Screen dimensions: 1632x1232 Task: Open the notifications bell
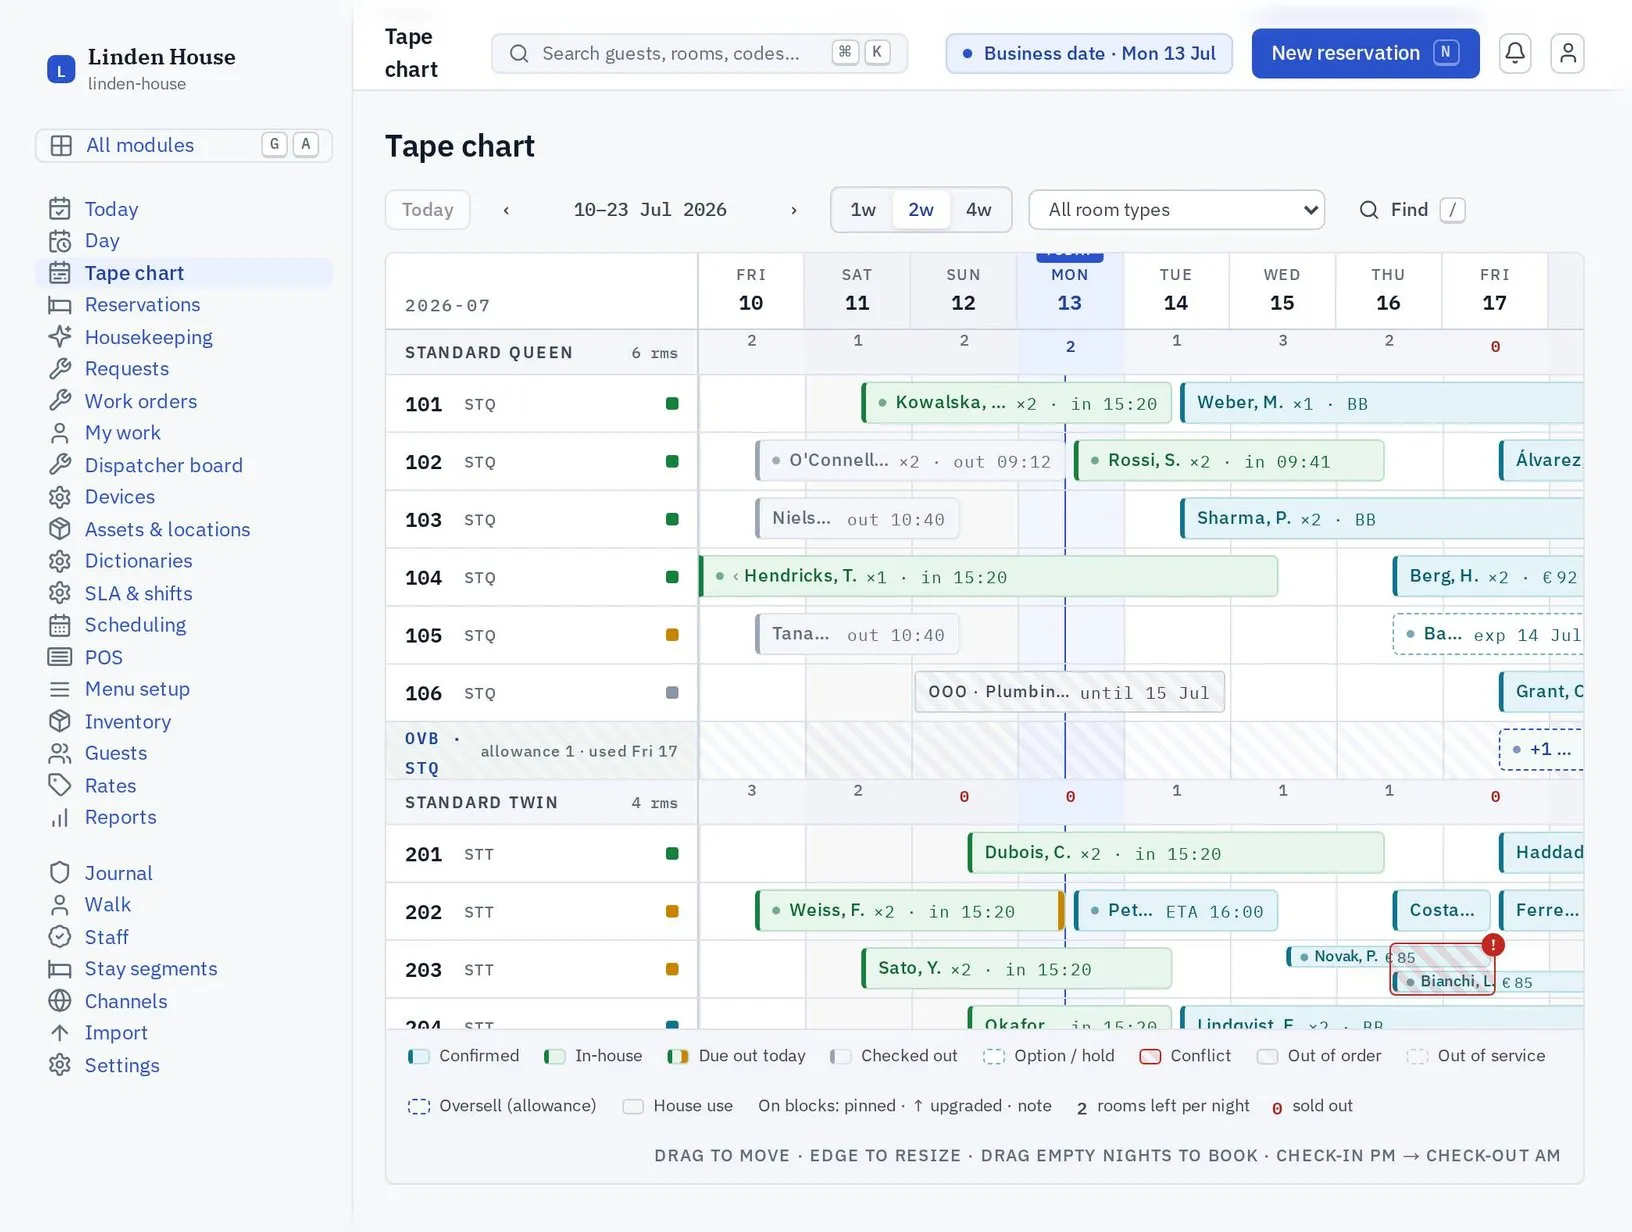[x=1515, y=53]
